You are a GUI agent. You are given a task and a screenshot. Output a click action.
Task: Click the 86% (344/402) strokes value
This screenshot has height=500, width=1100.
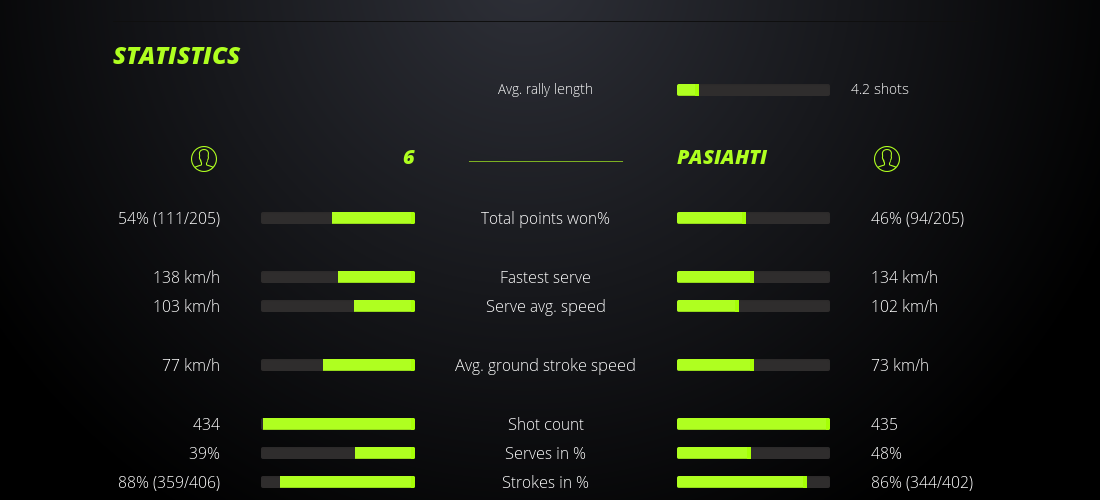921,482
